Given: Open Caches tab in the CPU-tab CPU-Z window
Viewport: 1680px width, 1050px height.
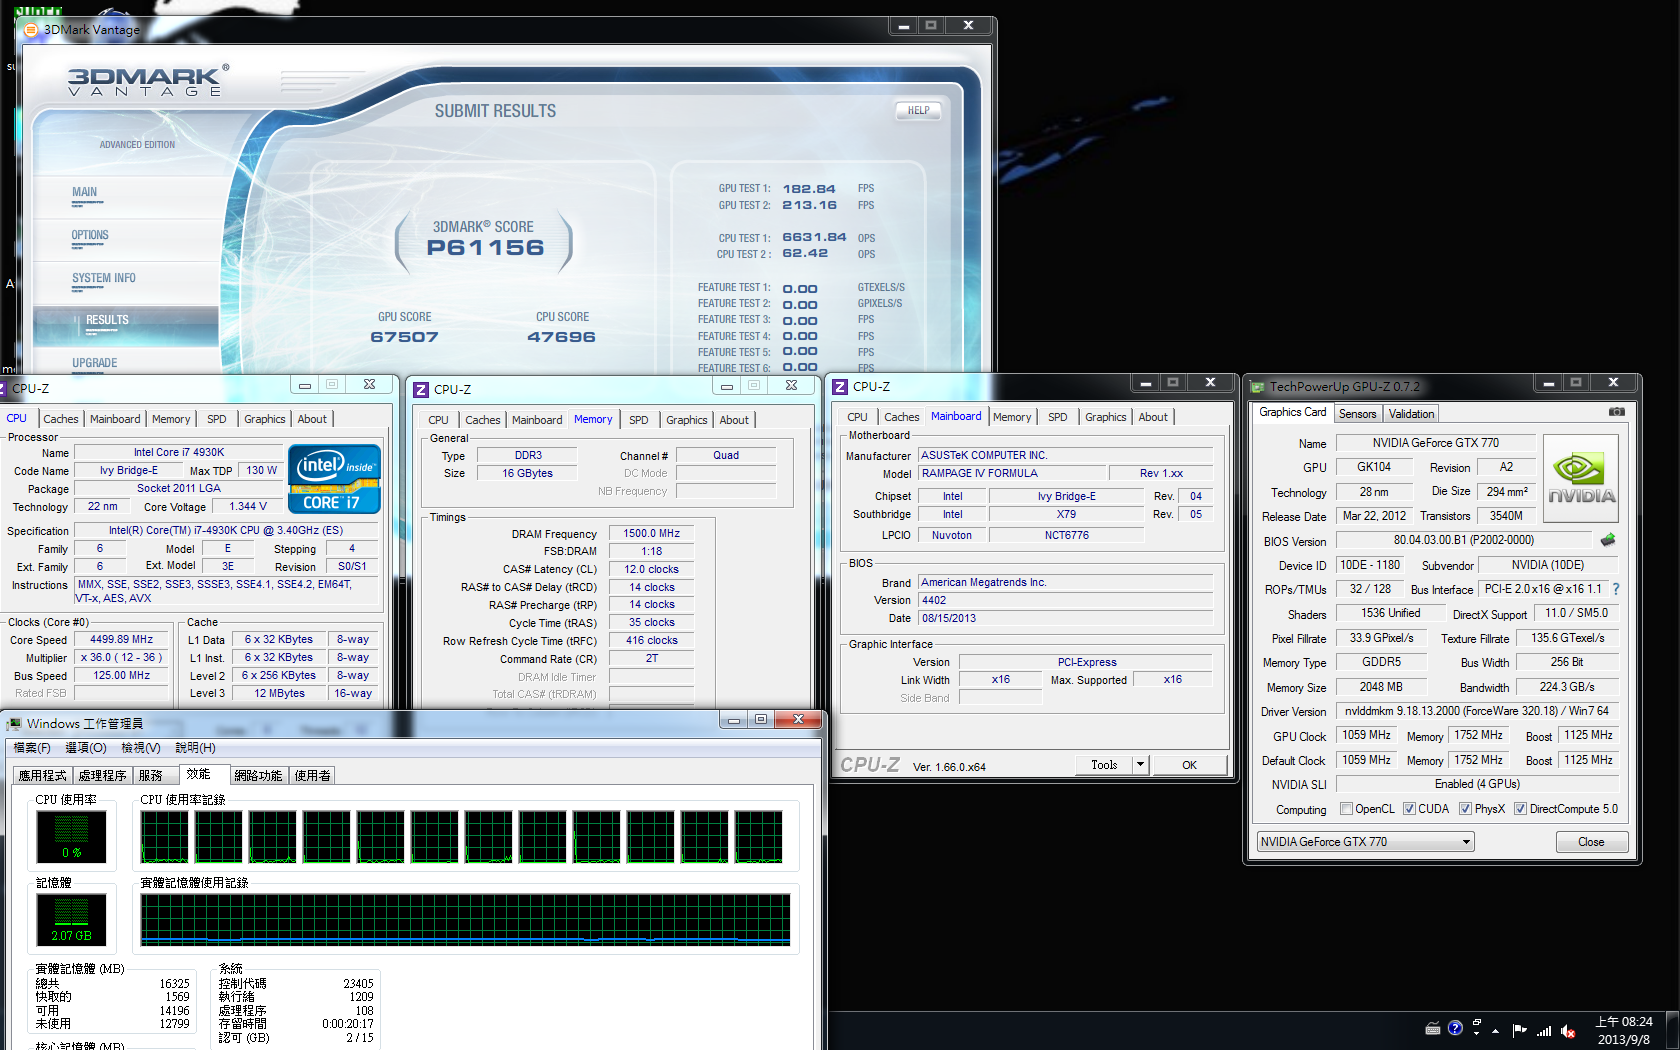Looking at the screenshot, I should click(60, 419).
